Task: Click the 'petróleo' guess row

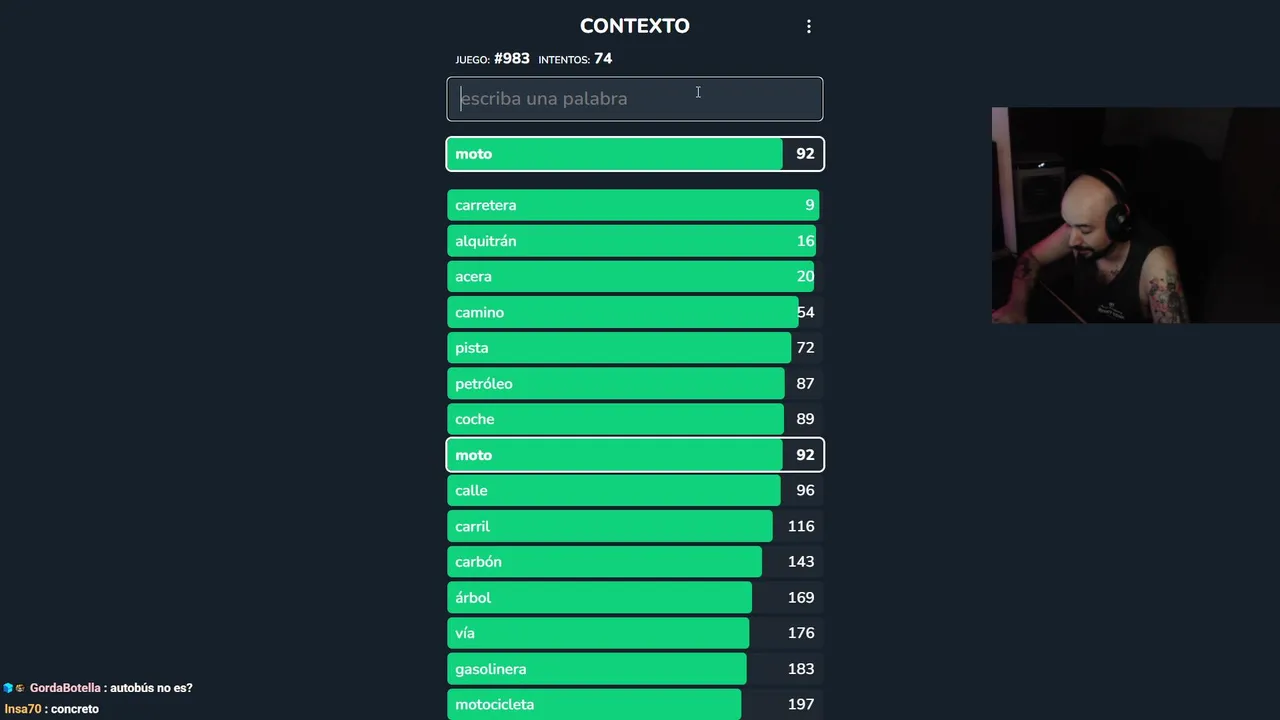Action: coord(634,384)
